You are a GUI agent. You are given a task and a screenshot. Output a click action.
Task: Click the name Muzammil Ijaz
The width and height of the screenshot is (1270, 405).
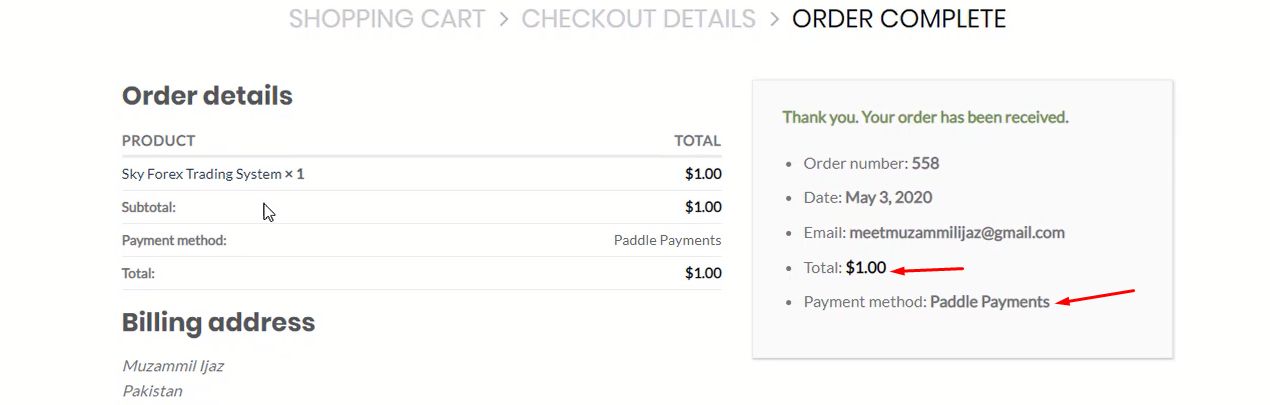[x=172, y=366]
